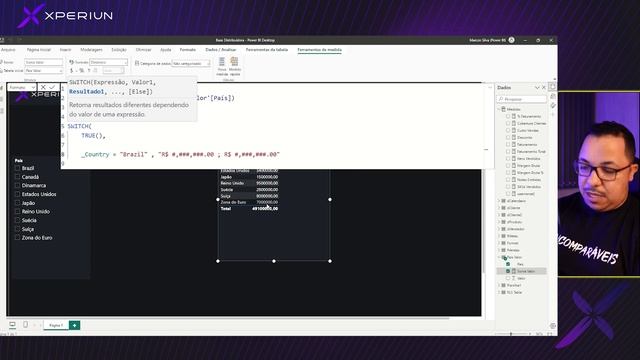Check the Suíça option in slicer

[x=17, y=229]
